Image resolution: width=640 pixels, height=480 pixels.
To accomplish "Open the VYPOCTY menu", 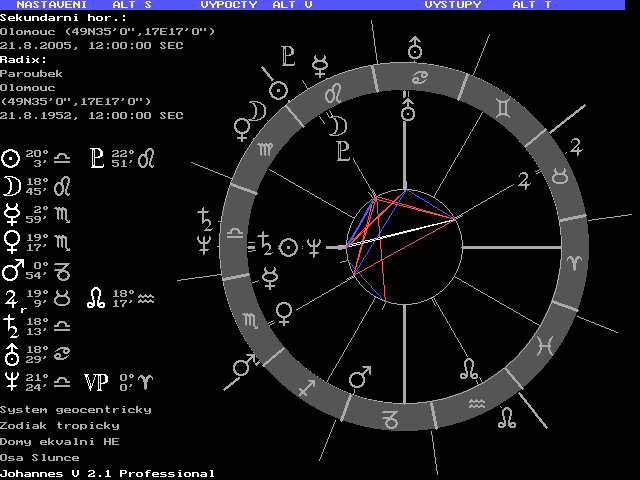I will [229, 5].
